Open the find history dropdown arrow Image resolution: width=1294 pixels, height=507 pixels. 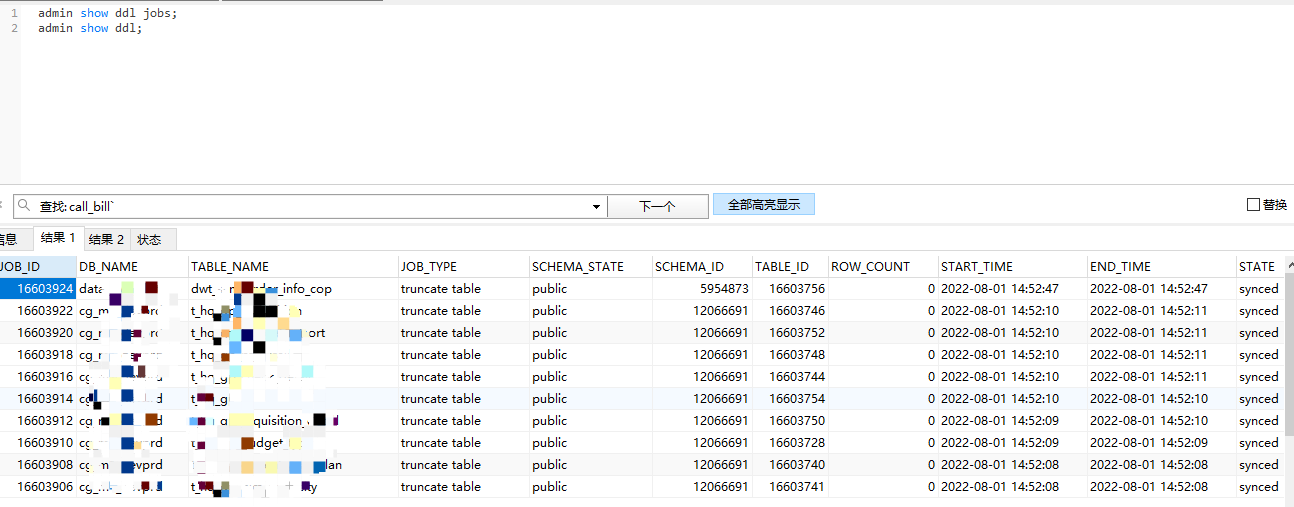tap(597, 206)
